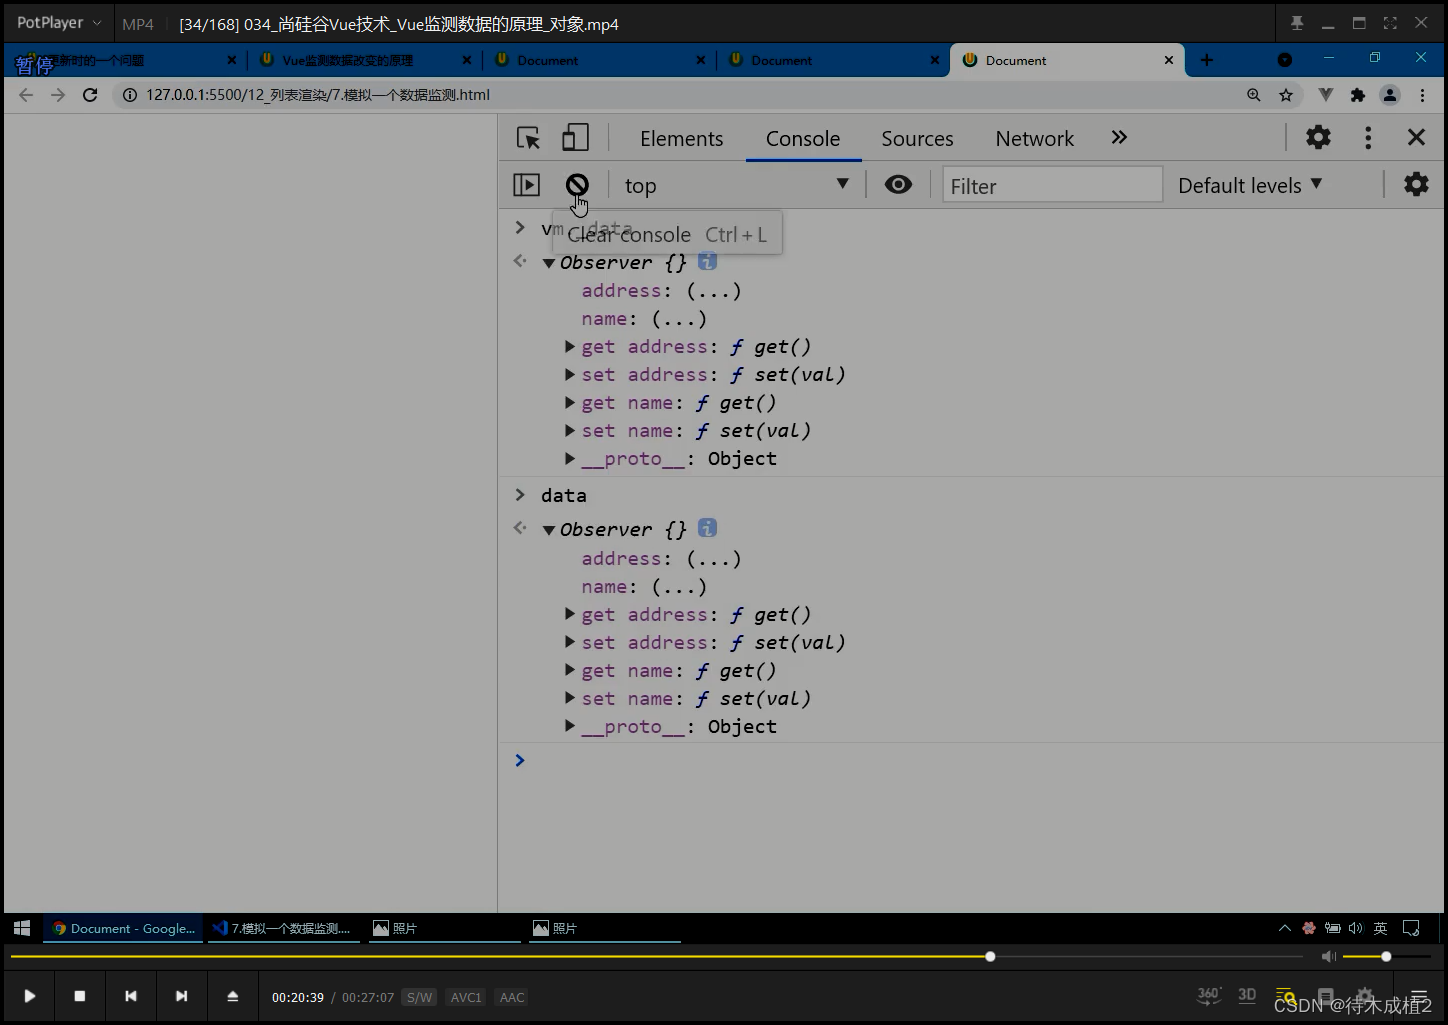Clear the console with the ban icon
Screen dimensions: 1448x1025
coord(577,185)
